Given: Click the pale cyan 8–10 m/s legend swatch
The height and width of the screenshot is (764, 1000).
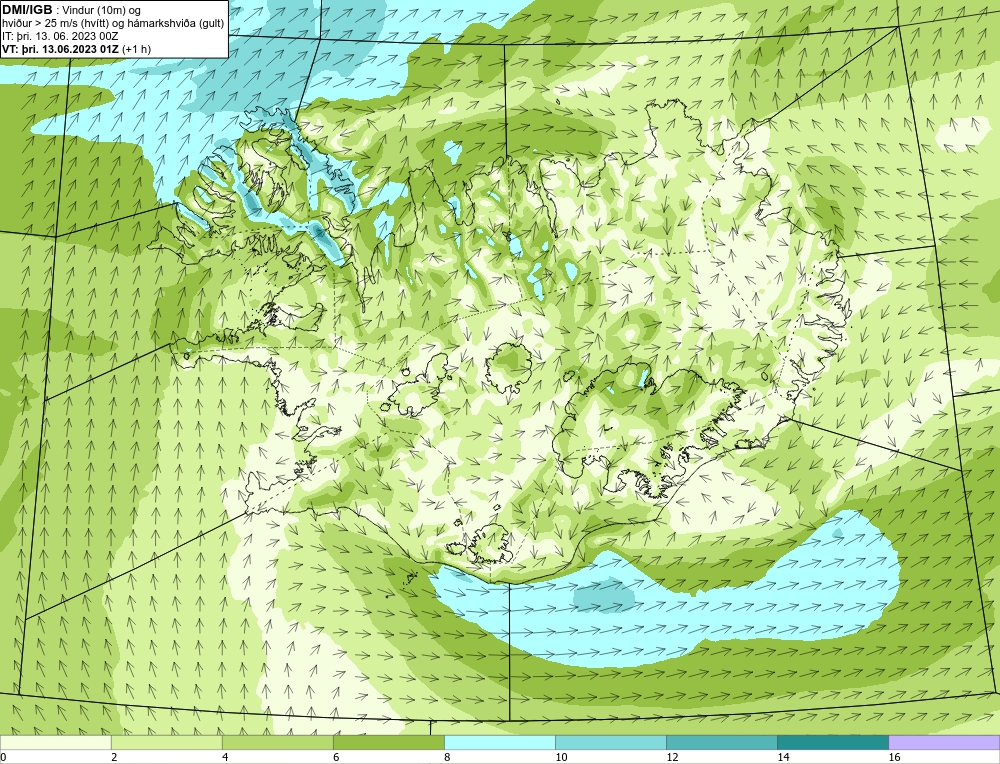Looking at the screenshot, I should (500, 742).
